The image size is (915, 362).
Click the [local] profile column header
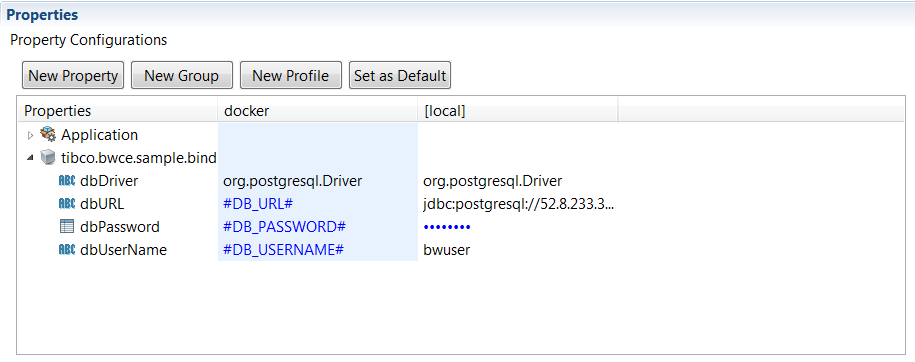pos(518,110)
